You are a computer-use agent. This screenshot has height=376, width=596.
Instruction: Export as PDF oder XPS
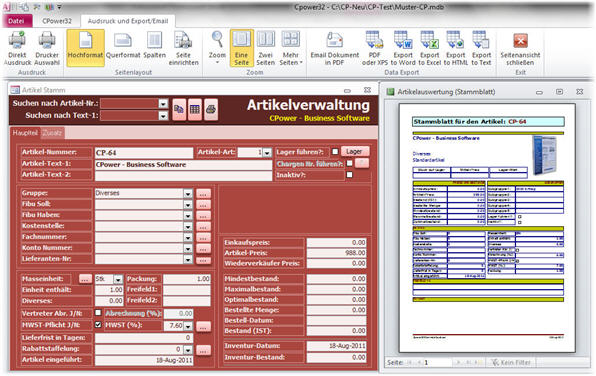[374, 48]
